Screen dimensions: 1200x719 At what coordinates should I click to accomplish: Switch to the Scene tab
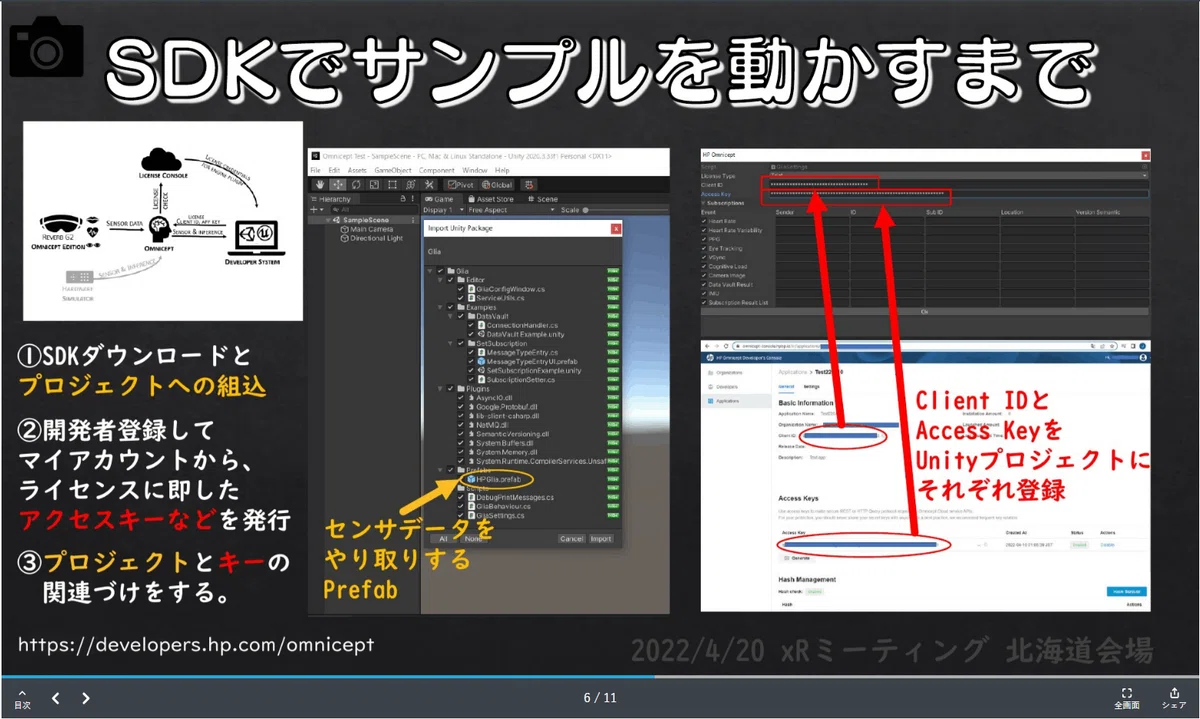[543, 199]
